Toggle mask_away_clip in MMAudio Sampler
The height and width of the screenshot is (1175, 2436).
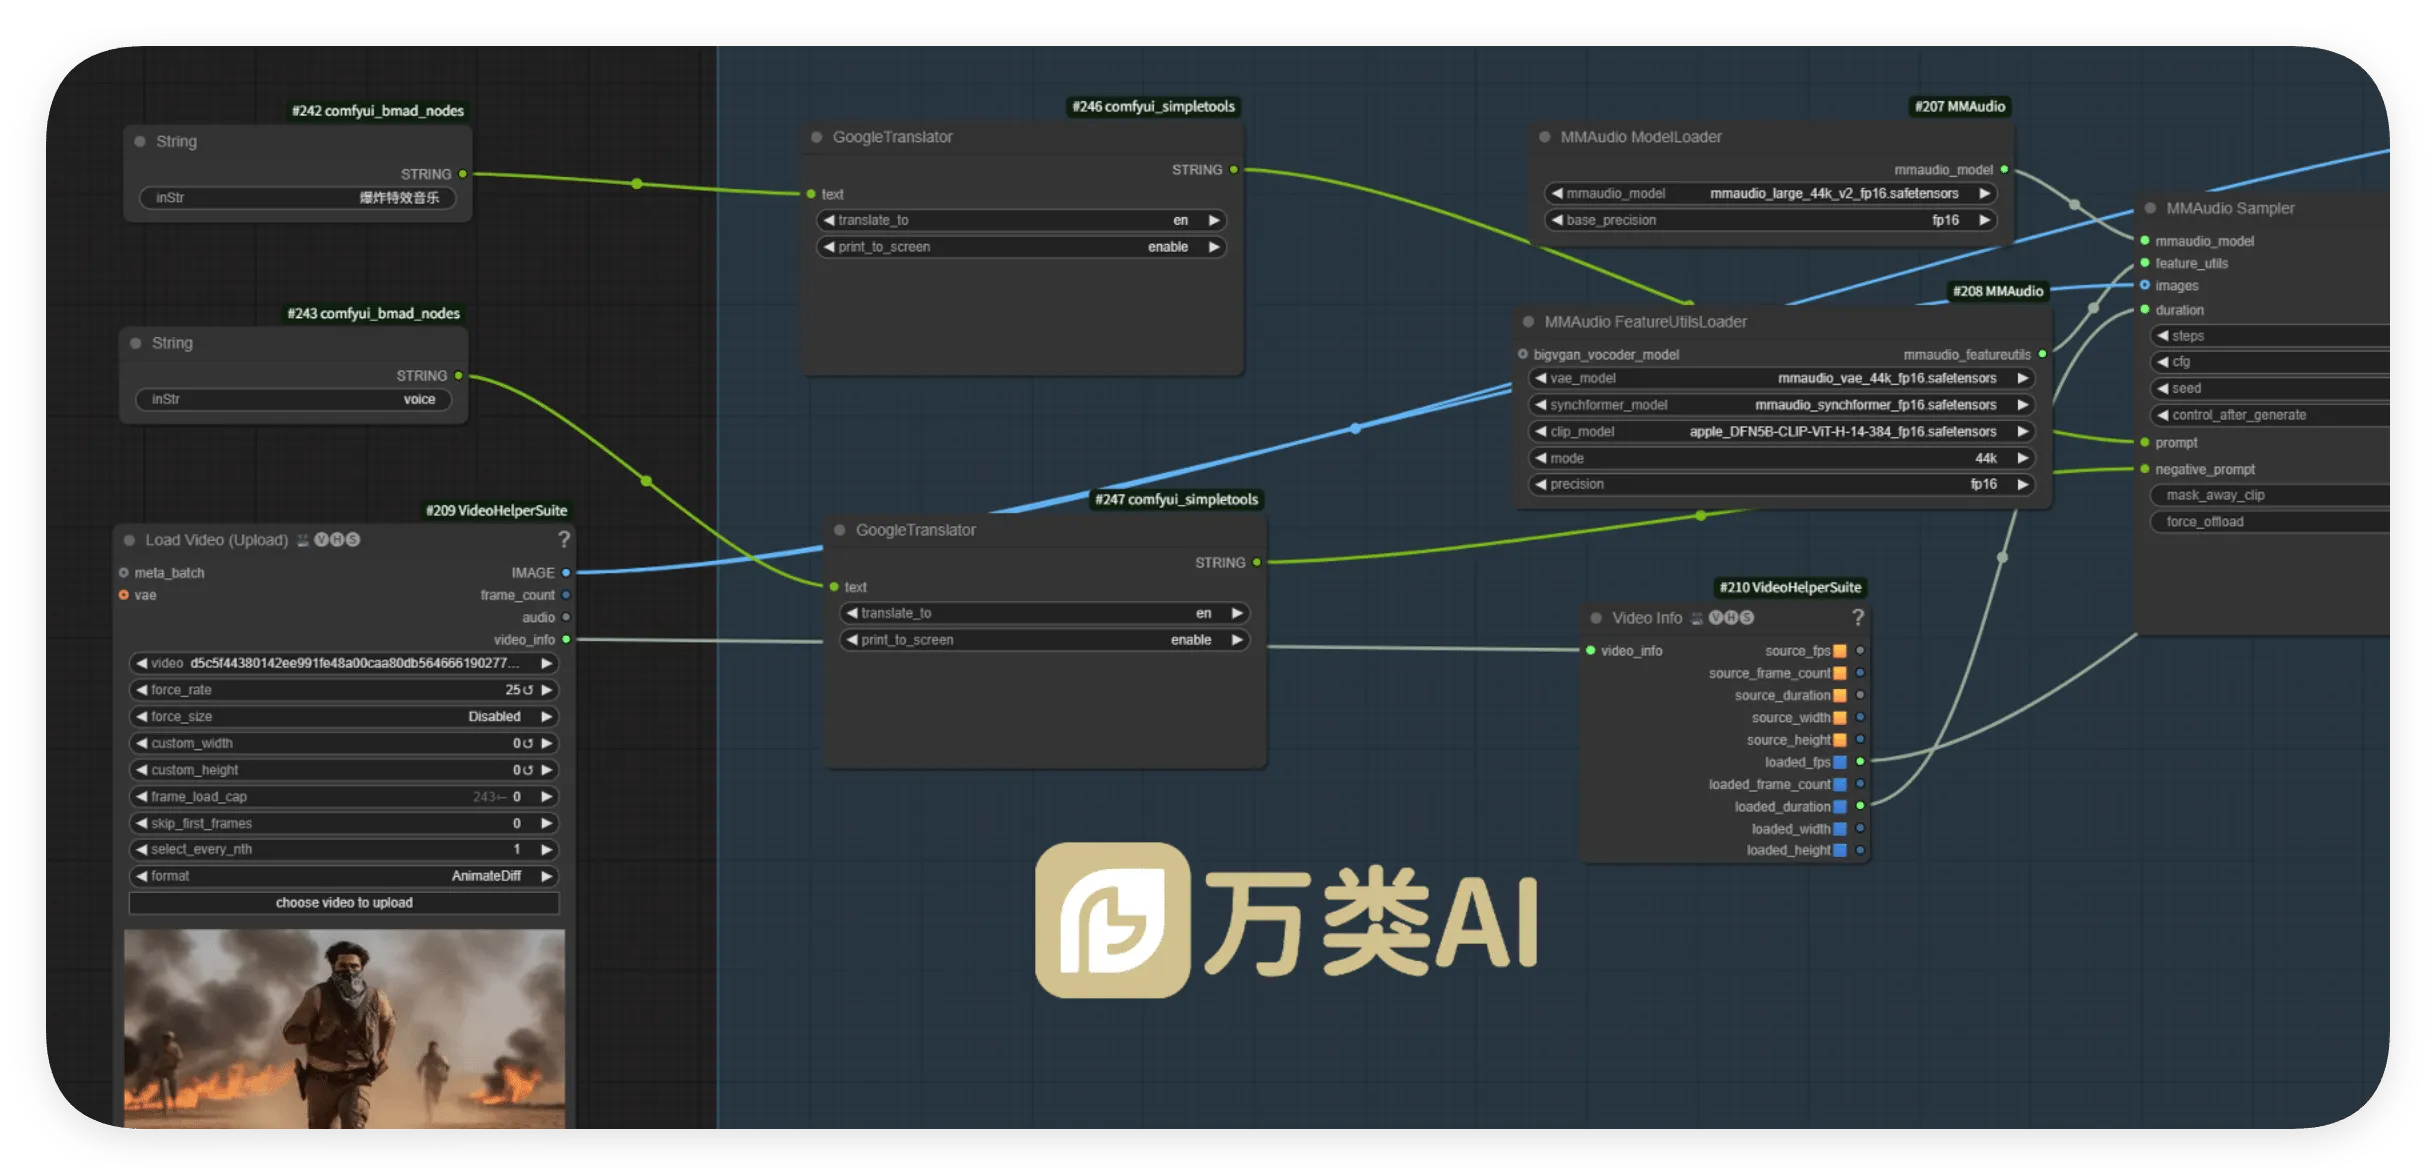2270,495
